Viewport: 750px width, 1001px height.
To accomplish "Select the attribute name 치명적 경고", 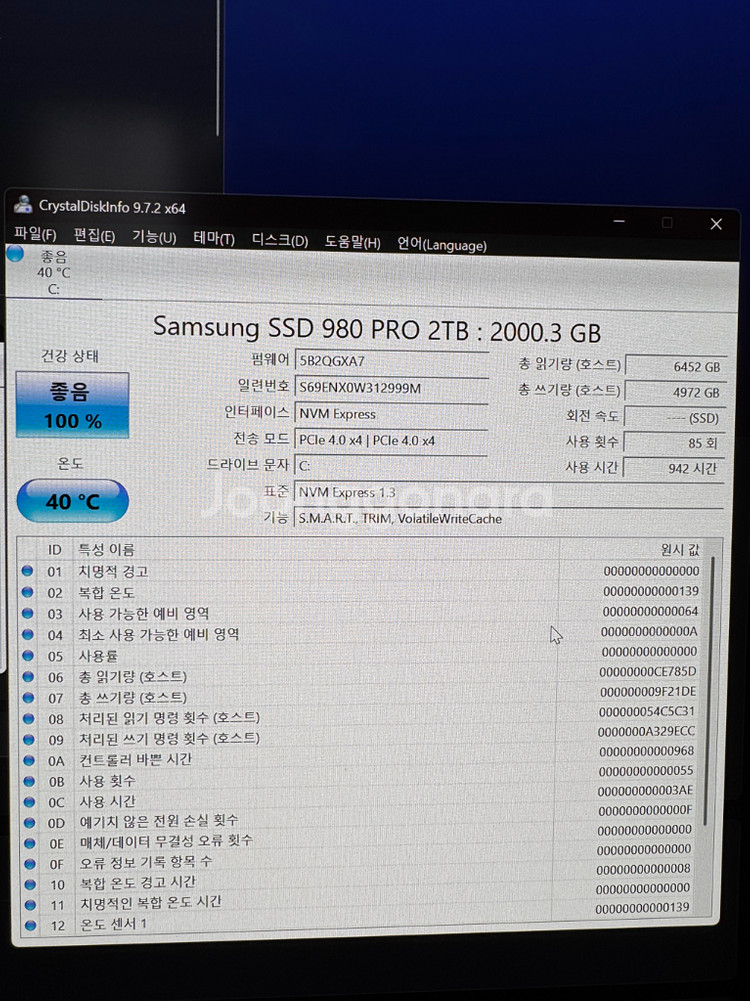I will click(x=113, y=571).
